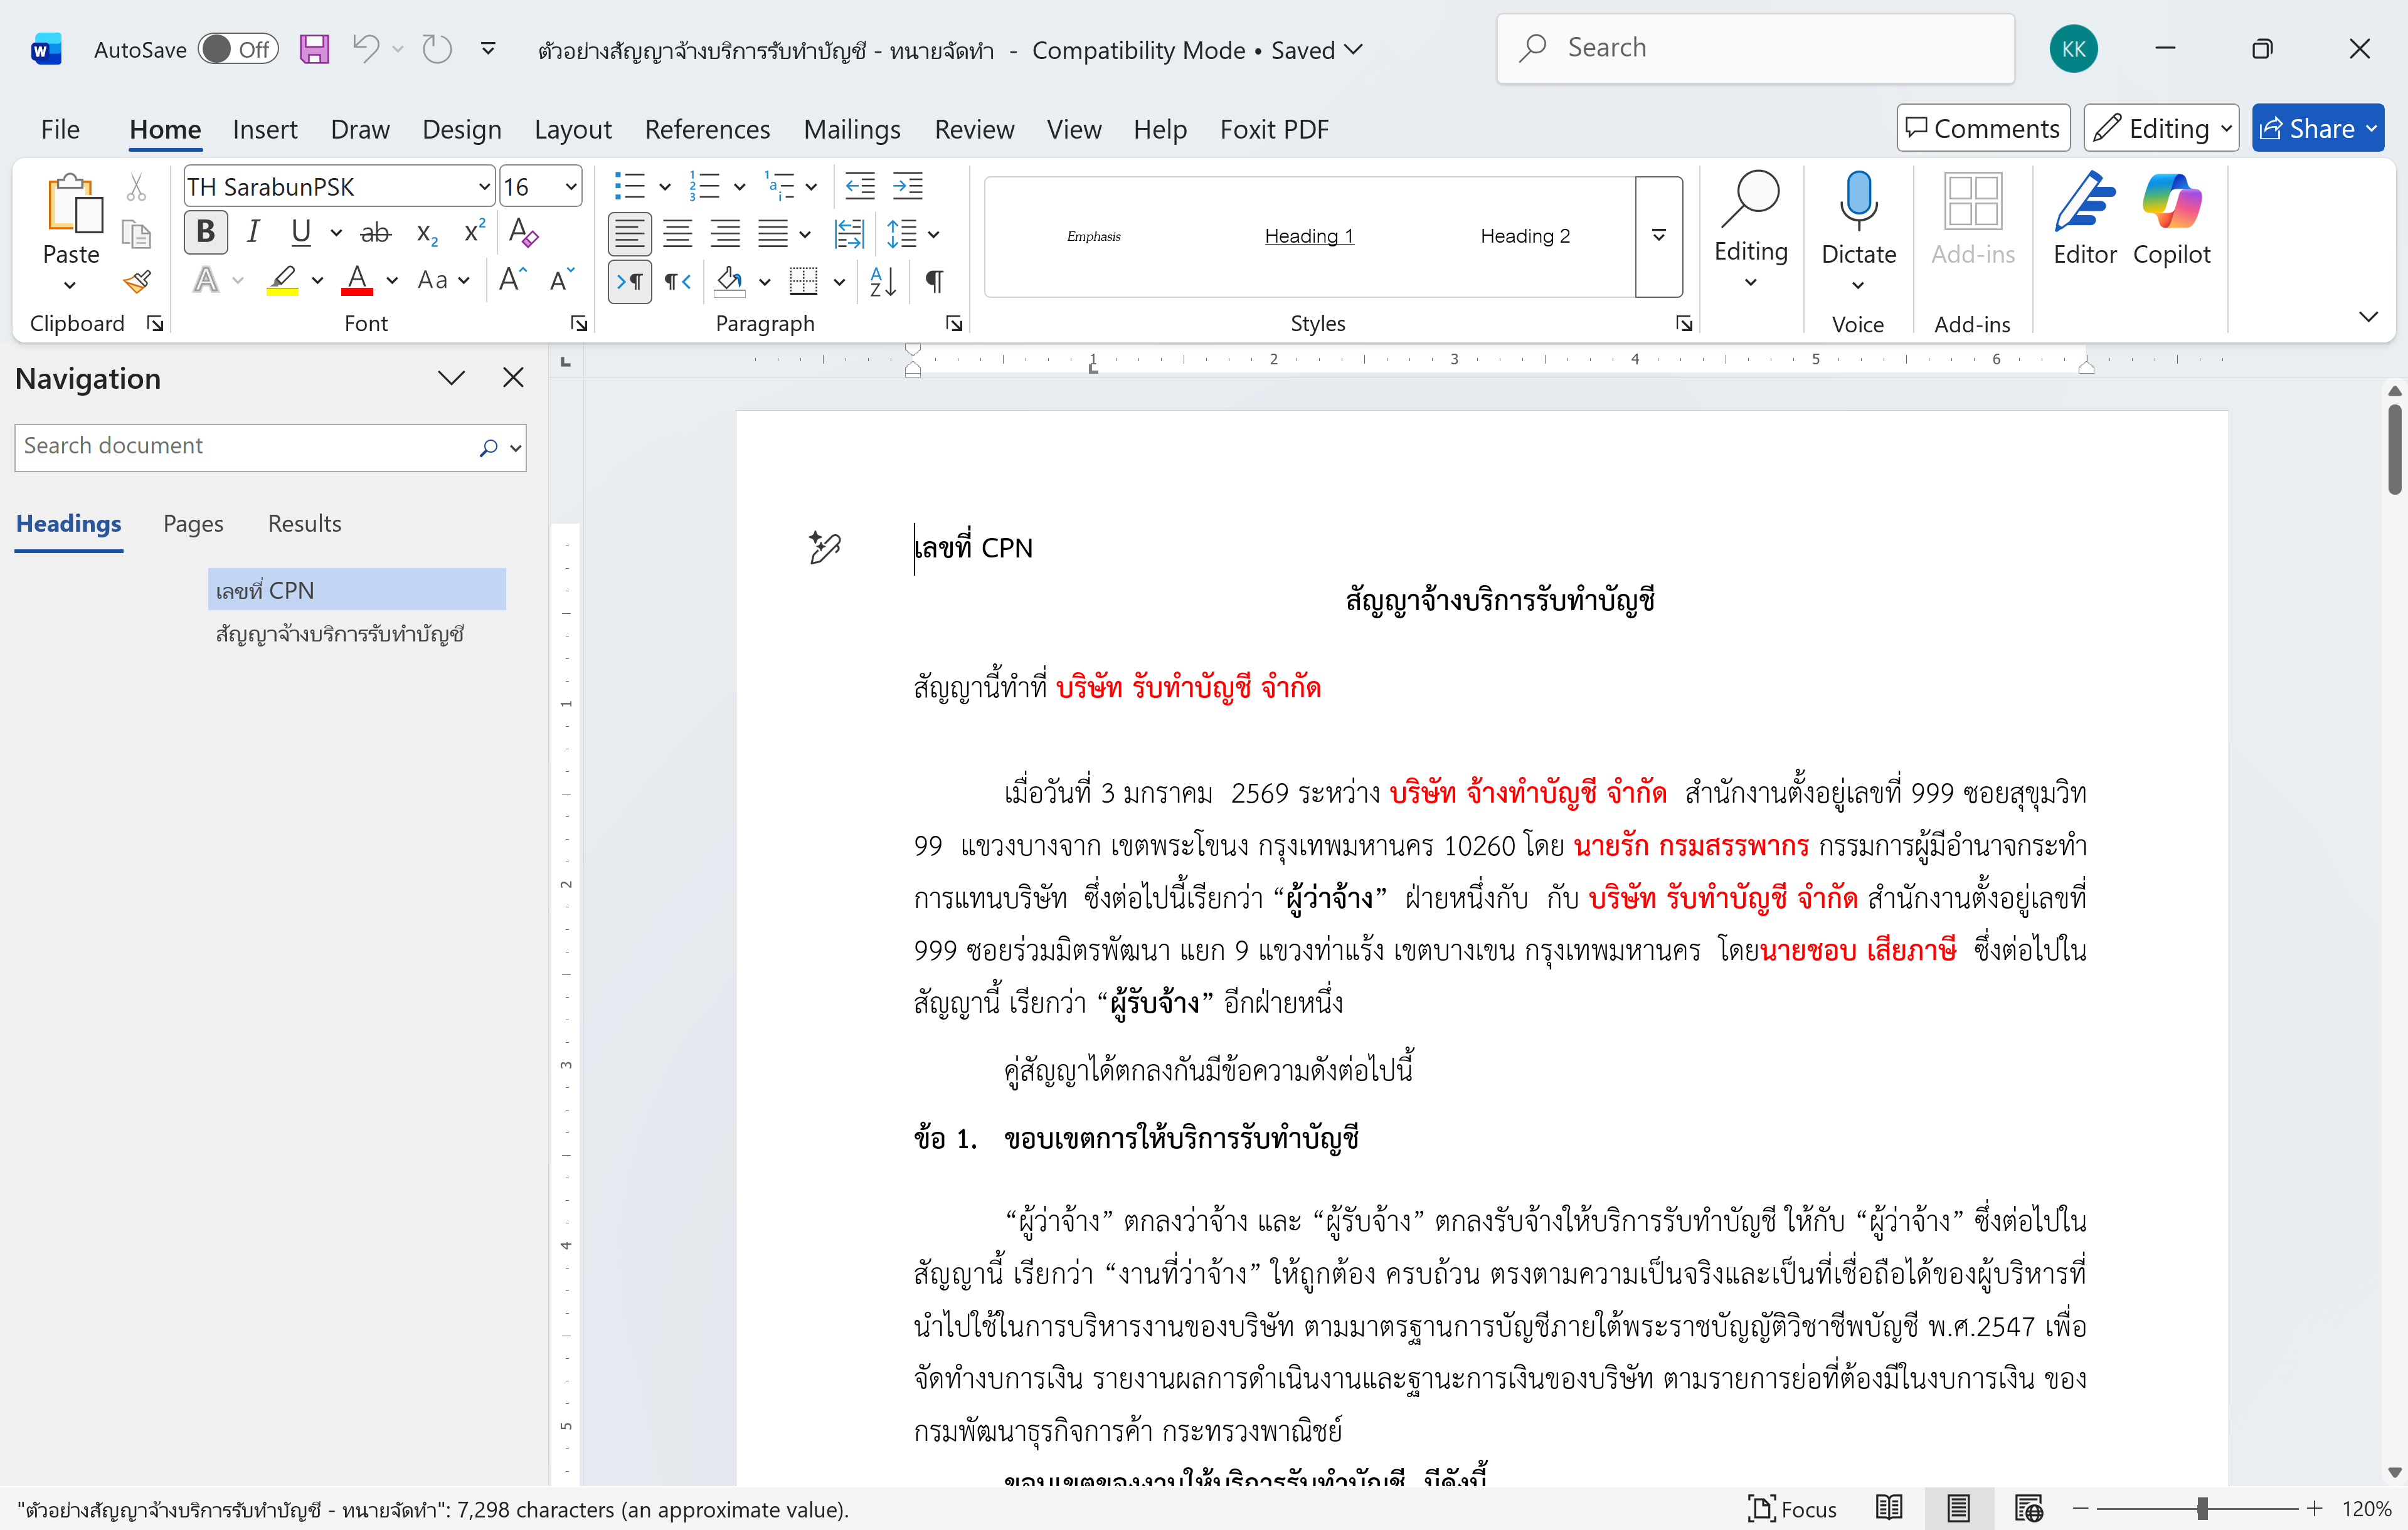Open the font size dropdown
The width and height of the screenshot is (2408, 1530).
pyautogui.click(x=570, y=187)
